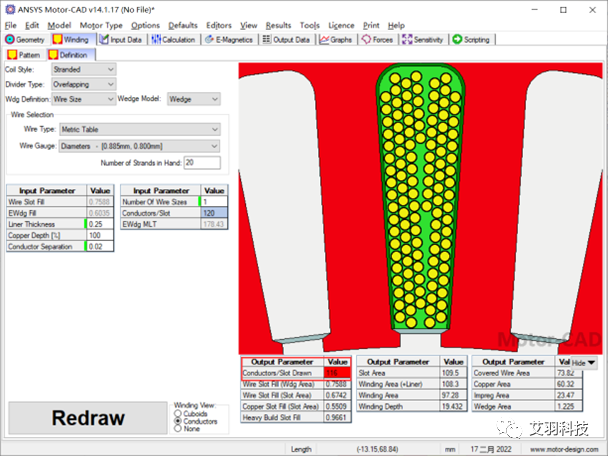Click the Copper Depth value cell
The image size is (608, 456).
pos(100,235)
